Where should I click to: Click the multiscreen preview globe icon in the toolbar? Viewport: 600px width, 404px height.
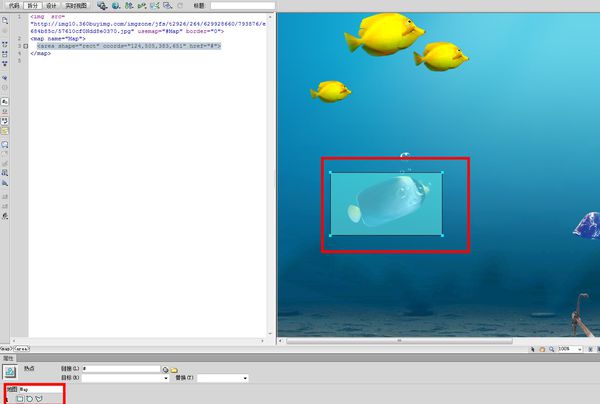[102, 6]
